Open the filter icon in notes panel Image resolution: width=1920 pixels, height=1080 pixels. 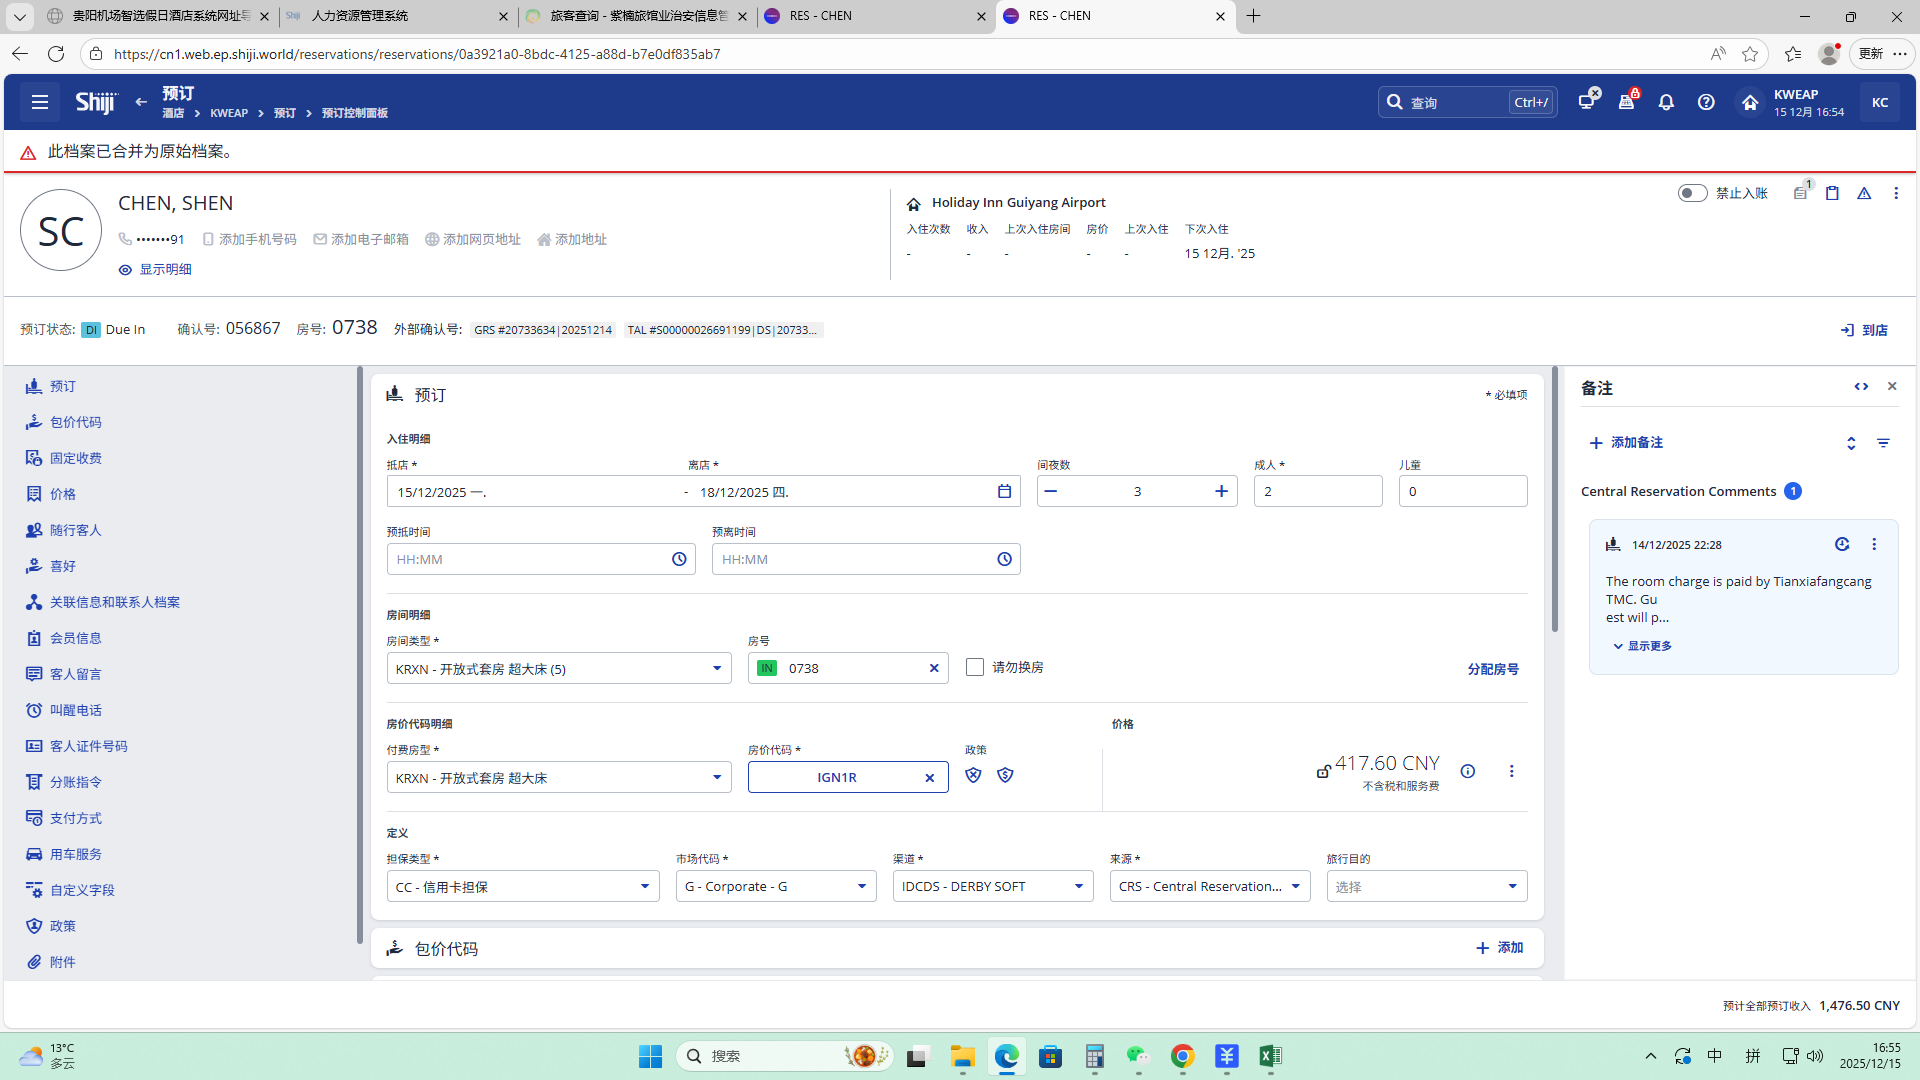(1883, 443)
